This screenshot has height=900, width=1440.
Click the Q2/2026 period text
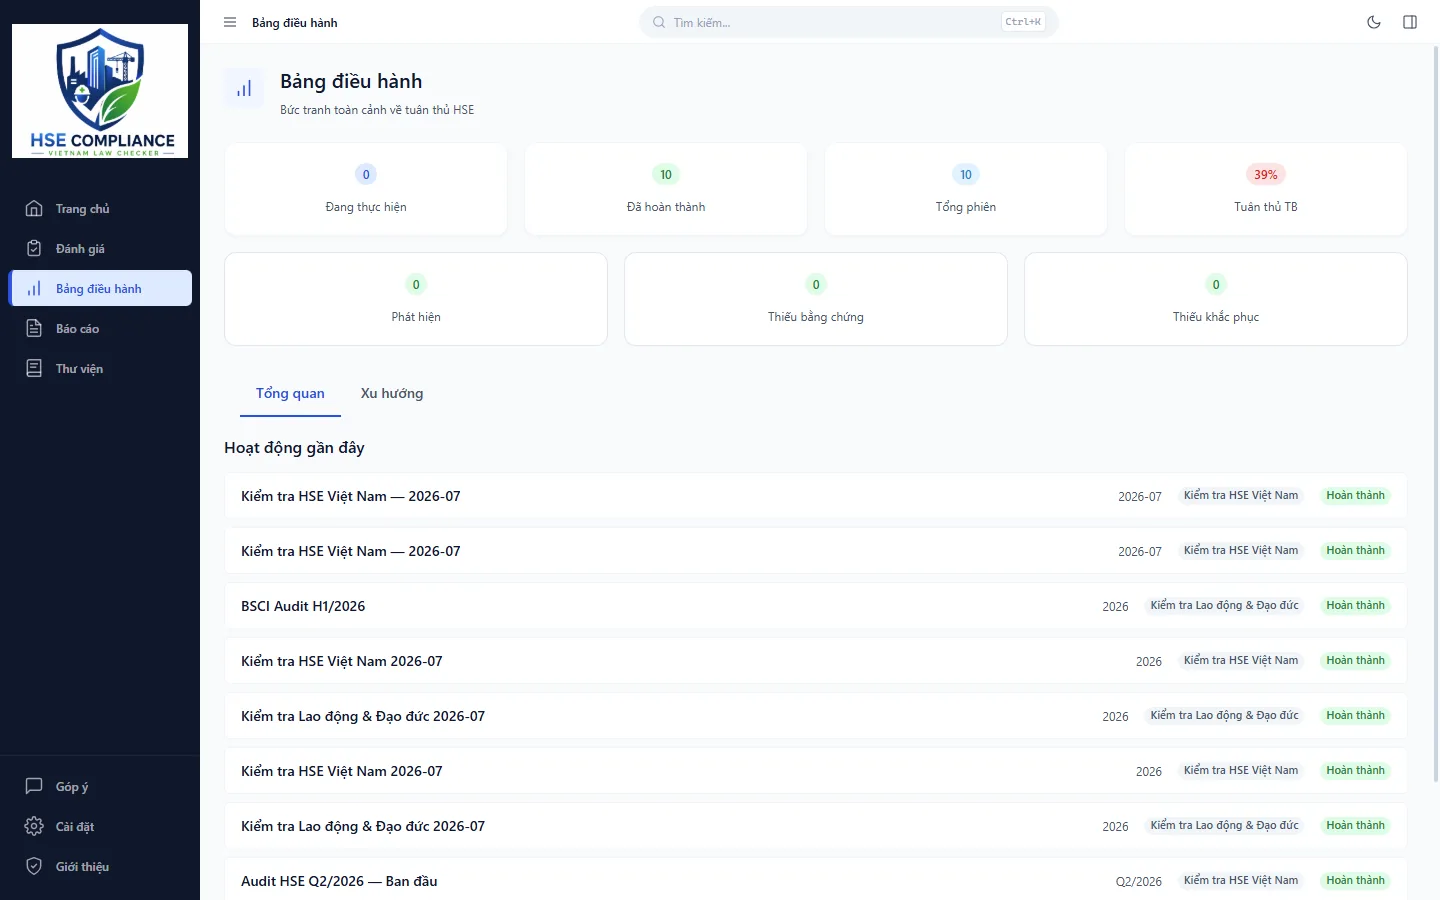pos(1139,882)
